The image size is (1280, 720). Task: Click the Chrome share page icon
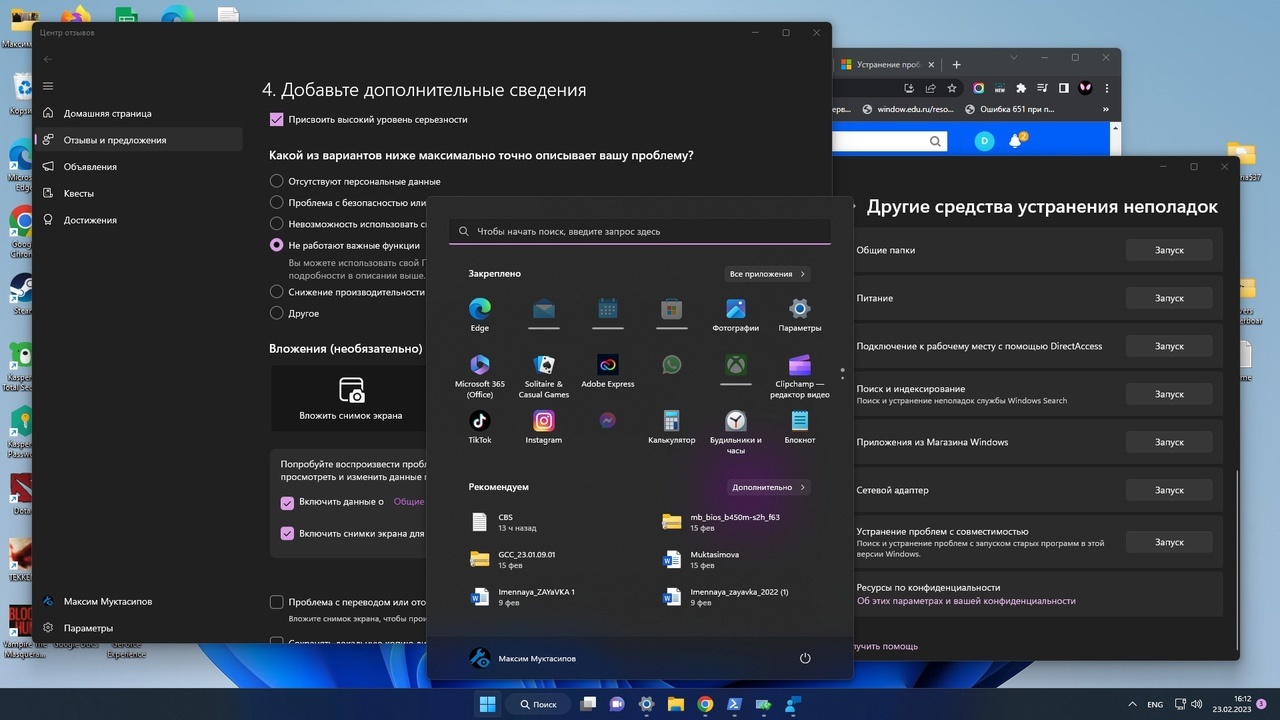click(931, 88)
